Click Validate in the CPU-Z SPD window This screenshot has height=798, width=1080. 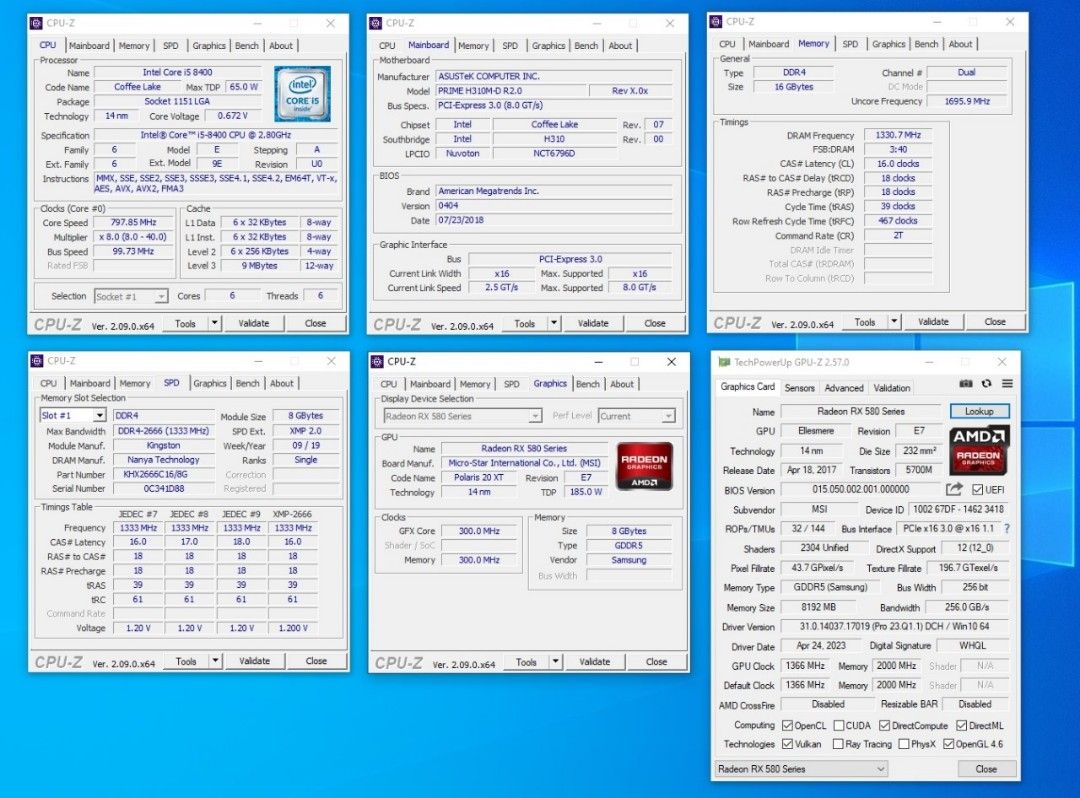click(254, 660)
